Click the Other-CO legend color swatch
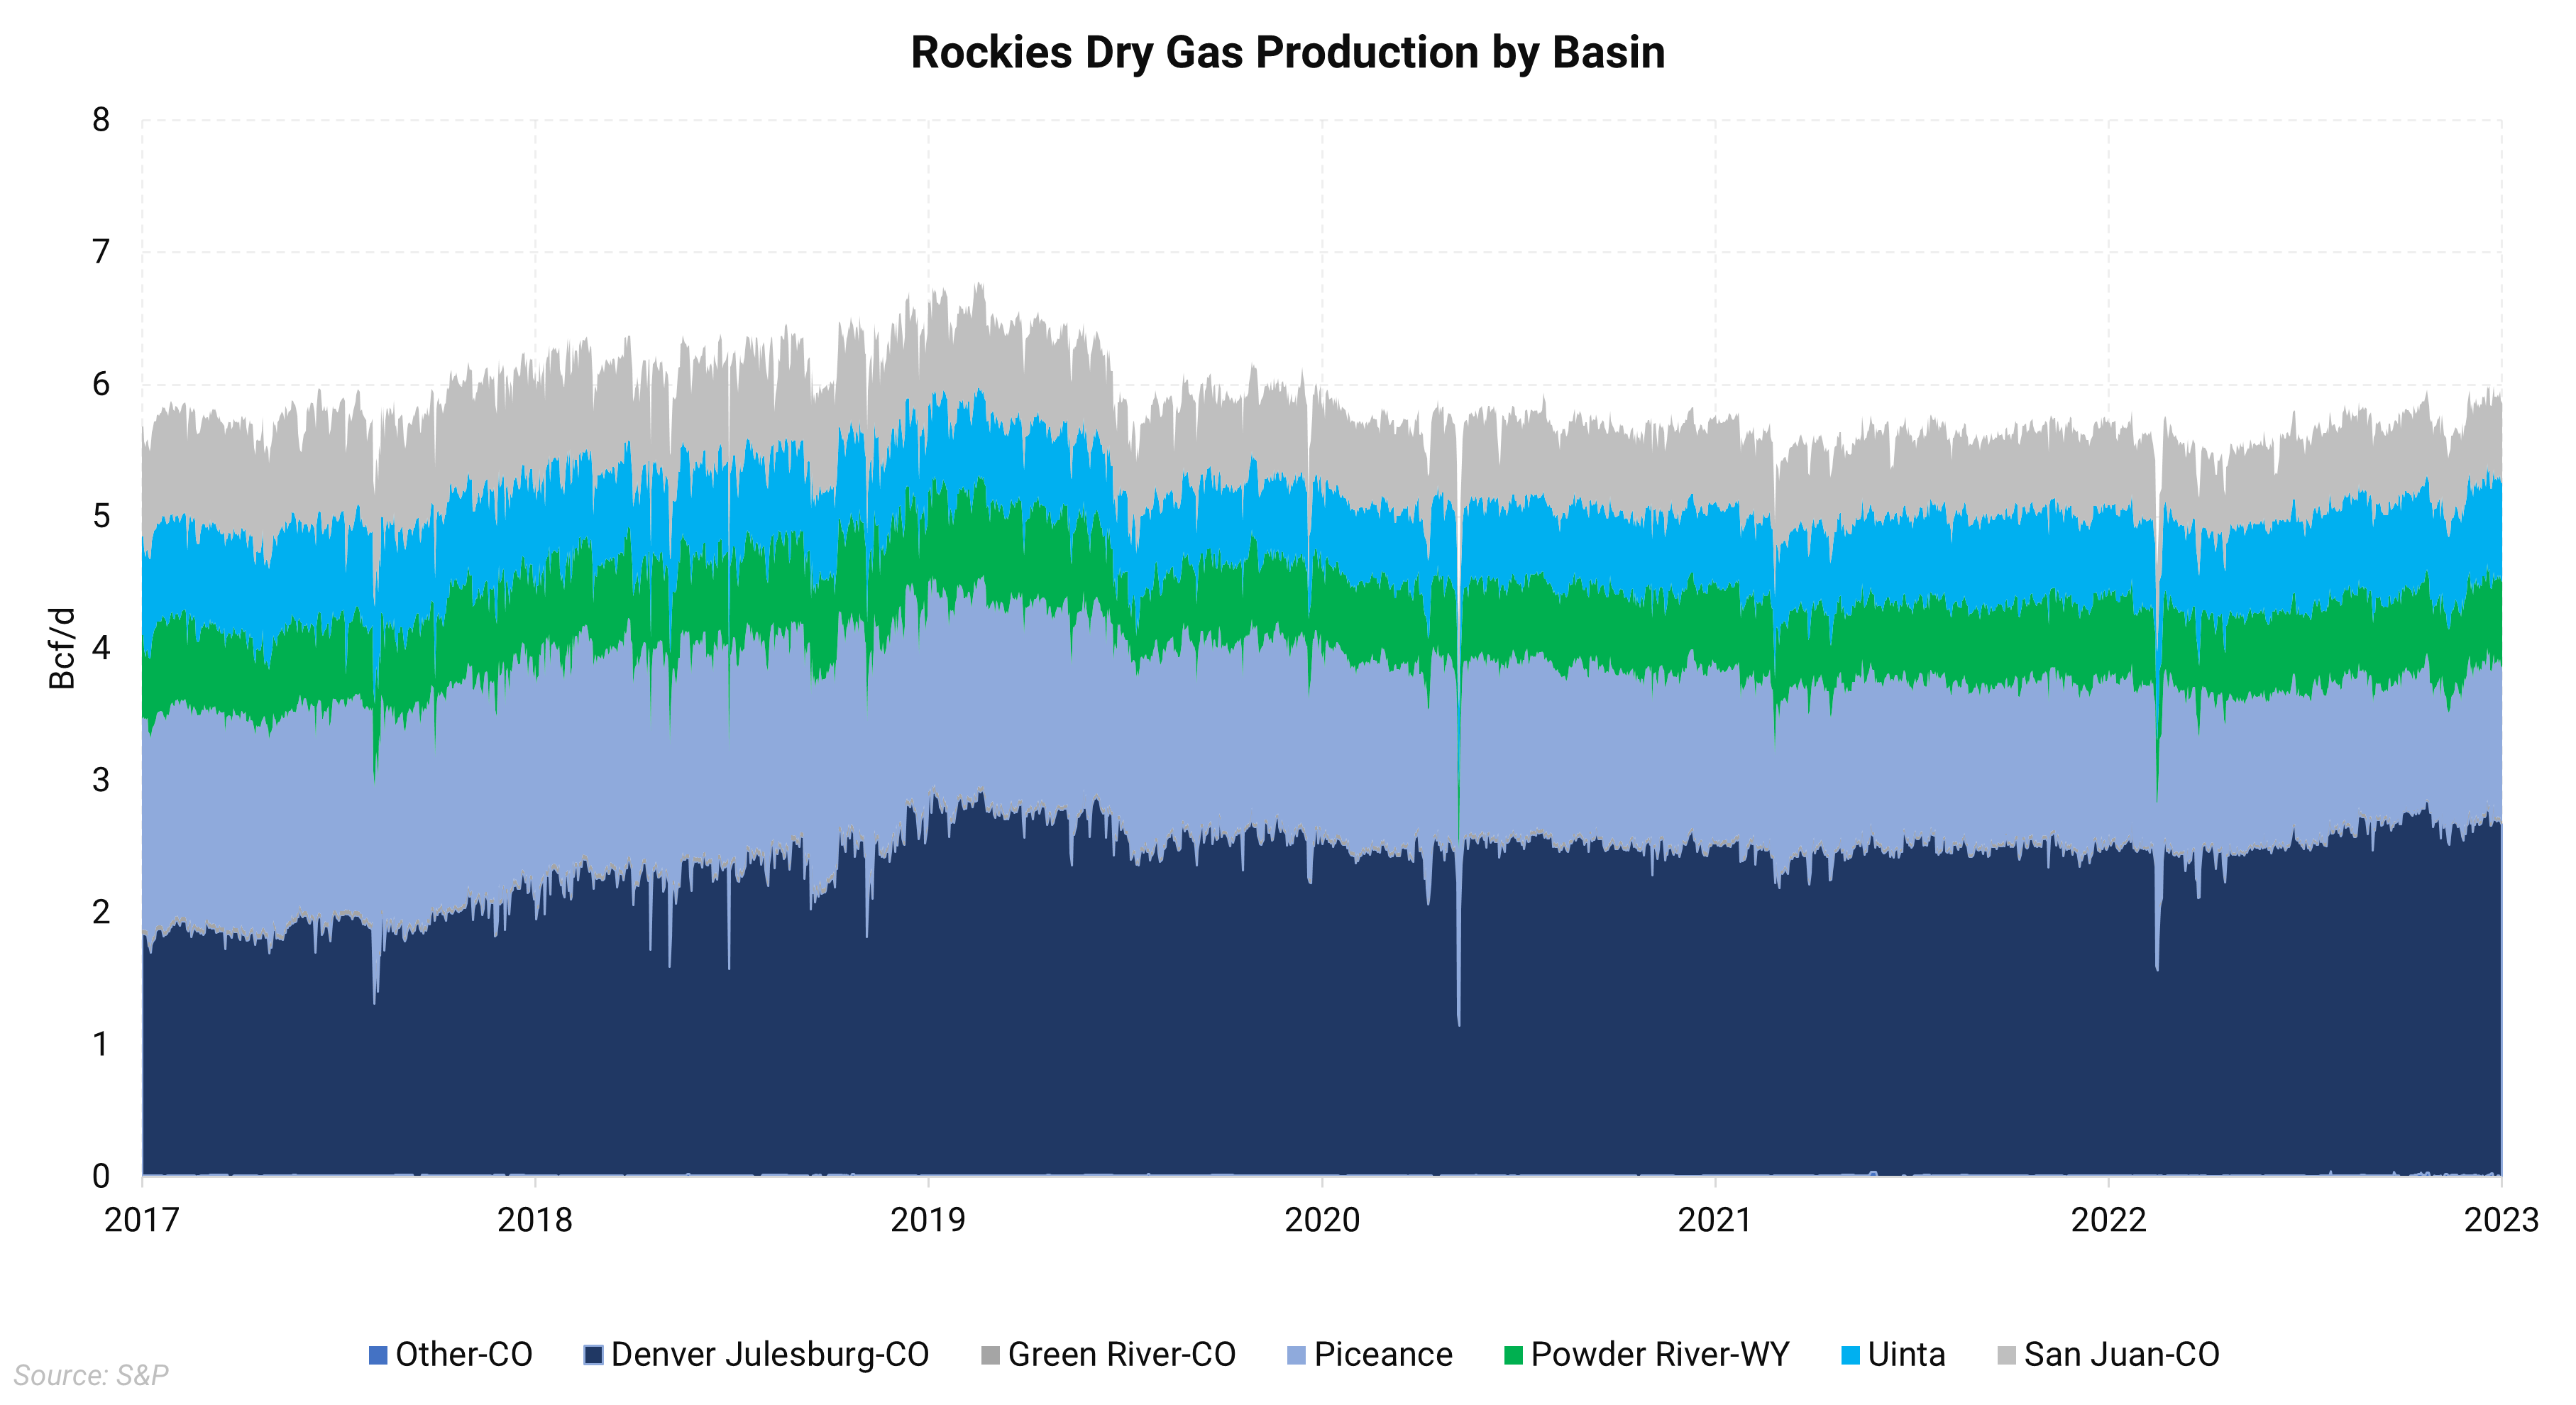This screenshot has width=2576, height=1405. 378,1356
